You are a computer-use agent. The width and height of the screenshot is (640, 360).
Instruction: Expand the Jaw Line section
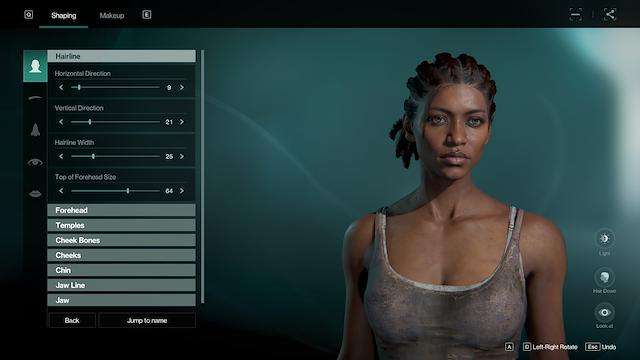pos(122,285)
